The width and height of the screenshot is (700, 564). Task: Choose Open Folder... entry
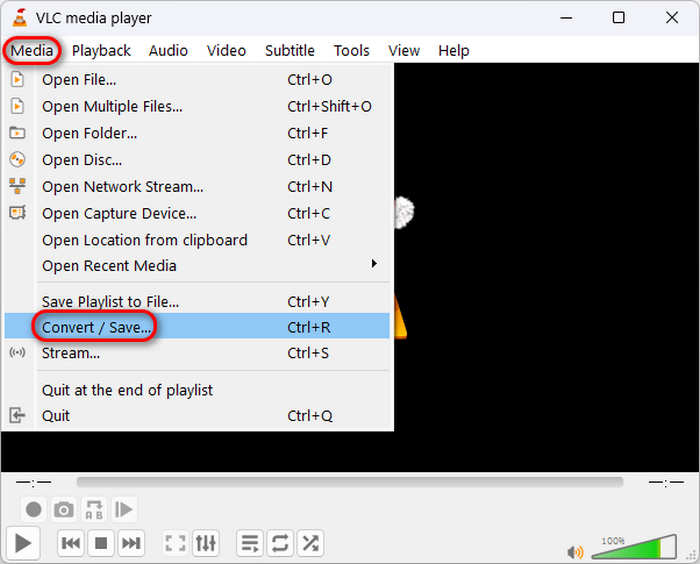point(197,133)
